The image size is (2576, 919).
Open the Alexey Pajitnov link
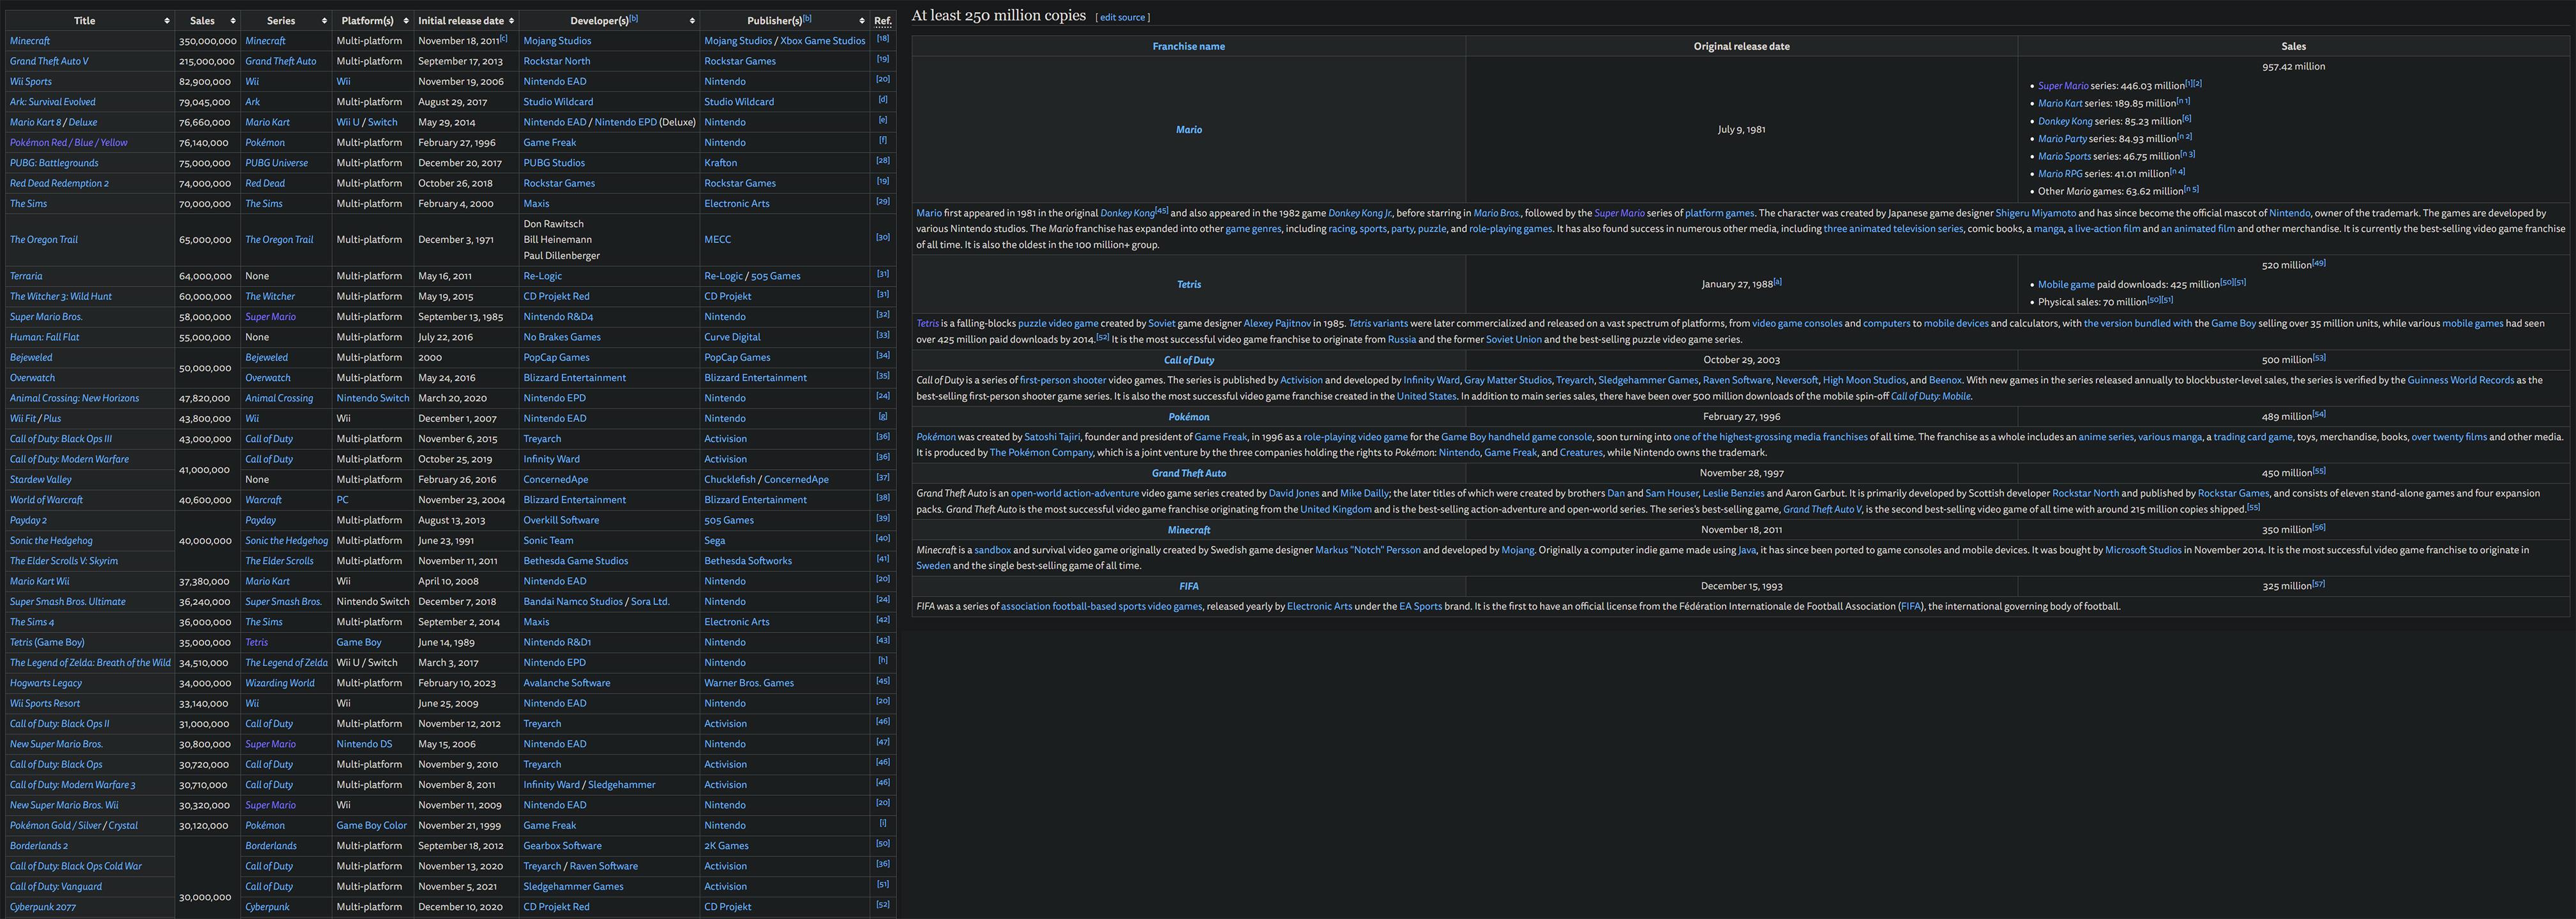point(1277,324)
